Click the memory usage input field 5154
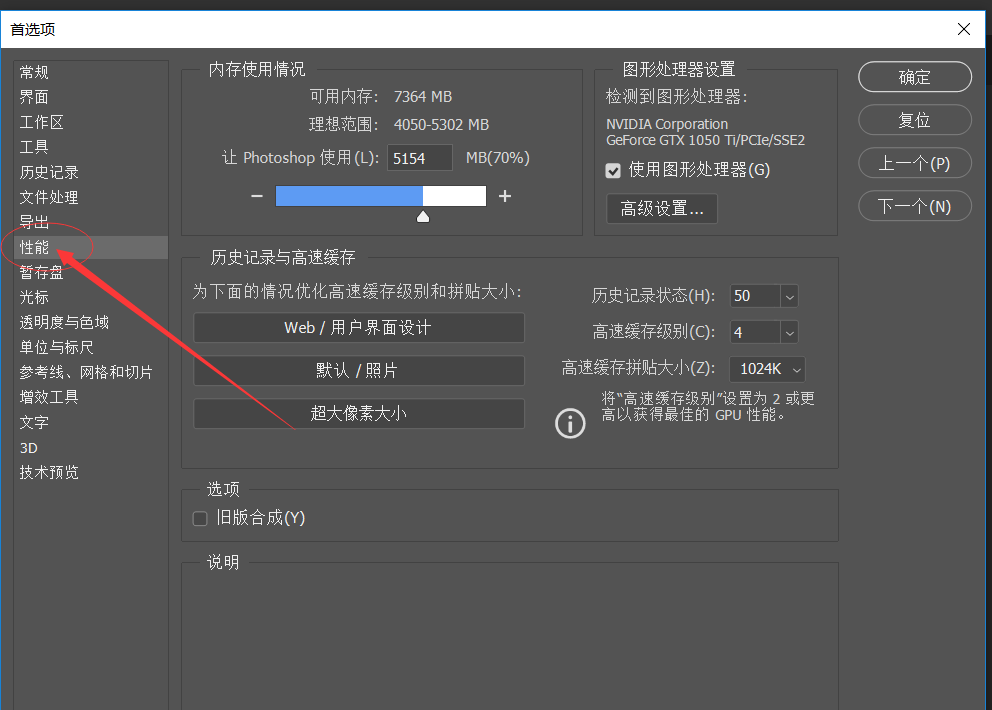This screenshot has width=992, height=710. click(x=419, y=158)
